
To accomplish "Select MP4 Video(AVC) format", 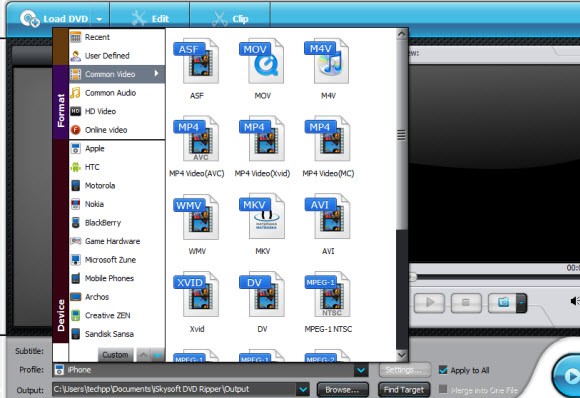I will click(196, 139).
